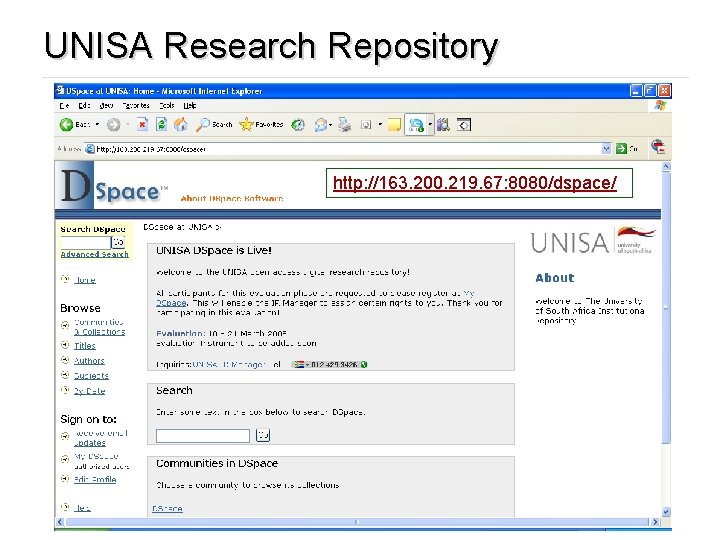Open the Edit menu
This screenshot has width=720, height=540.
pyautogui.click(x=84, y=106)
